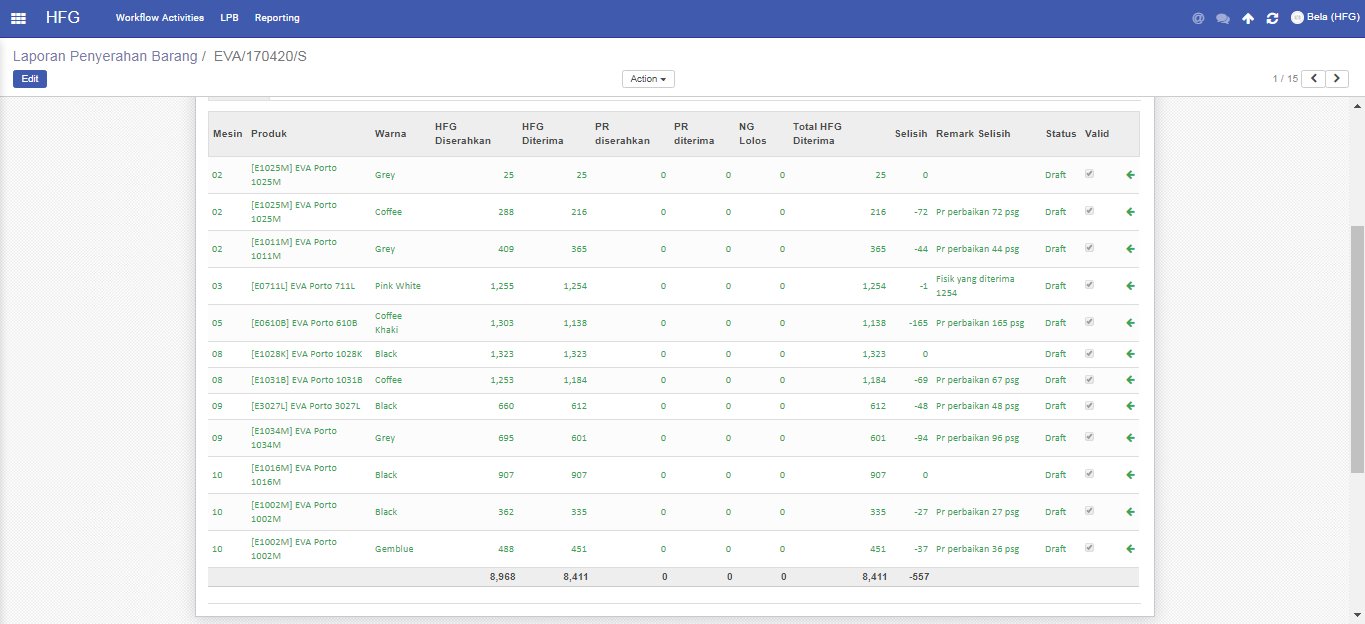Click the up arrow icon in navbar
This screenshot has height=624, width=1365.
(x=1248, y=18)
